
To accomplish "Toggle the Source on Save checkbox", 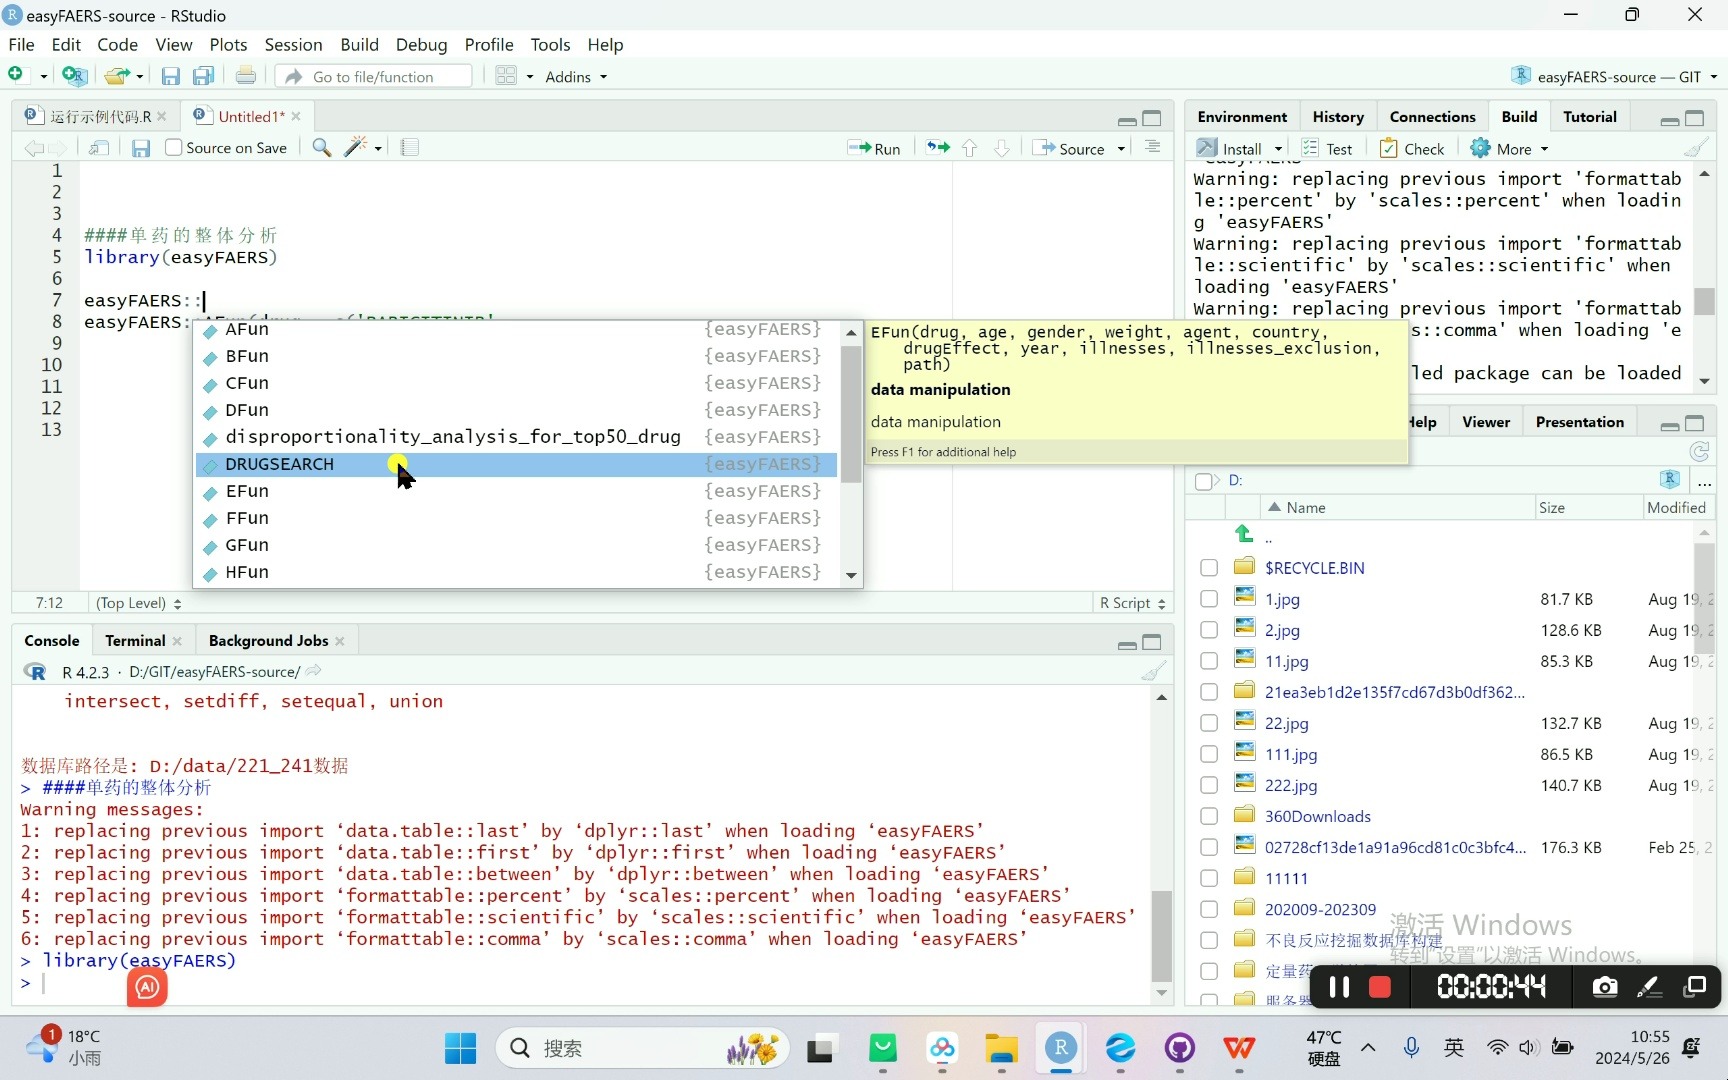I will pyautogui.click(x=173, y=147).
